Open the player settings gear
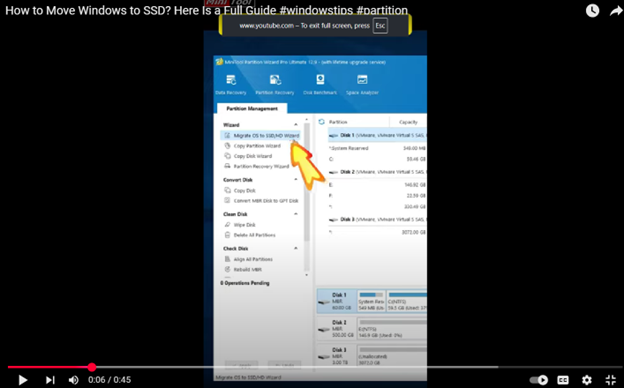 coord(587,380)
